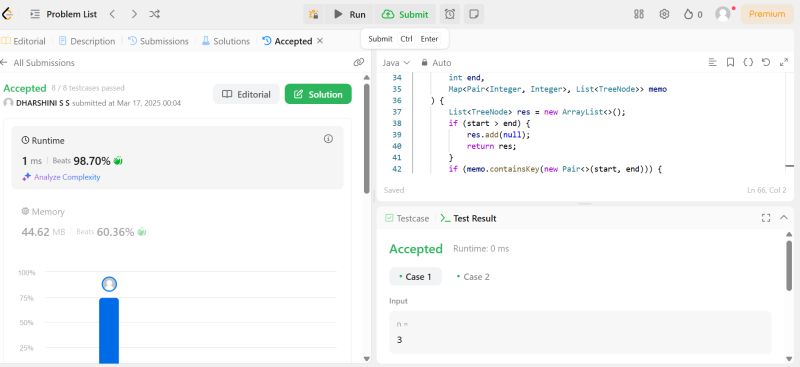
Task: Open the user profile avatar
Action: (x=723, y=14)
